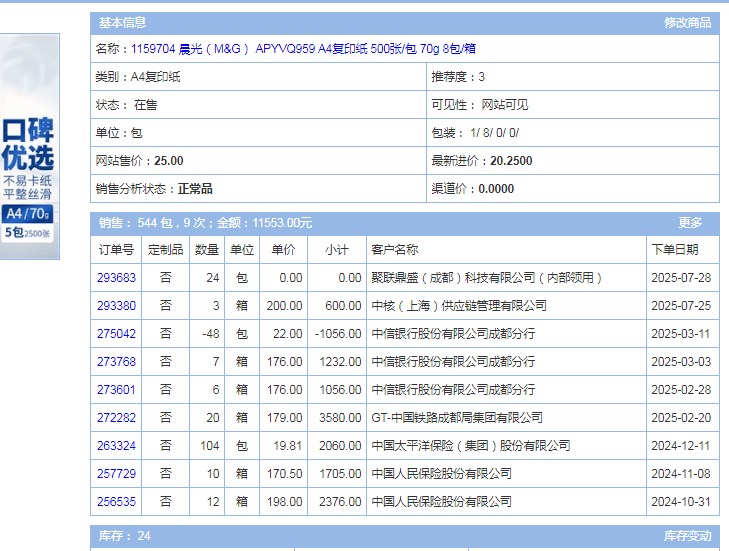The height and width of the screenshot is (551, 729).
Task: Click the 渠道价 value 0.0000
Action: tap(496, 189)
